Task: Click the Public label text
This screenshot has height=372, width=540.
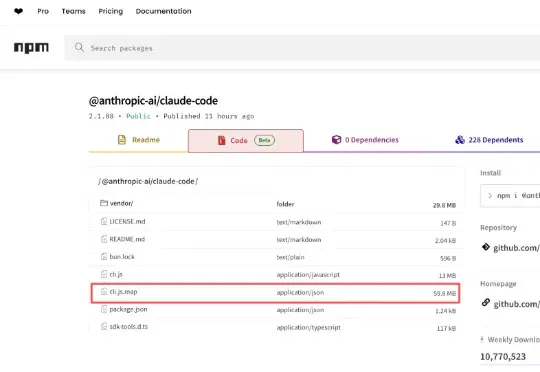Action: (138, 116)
